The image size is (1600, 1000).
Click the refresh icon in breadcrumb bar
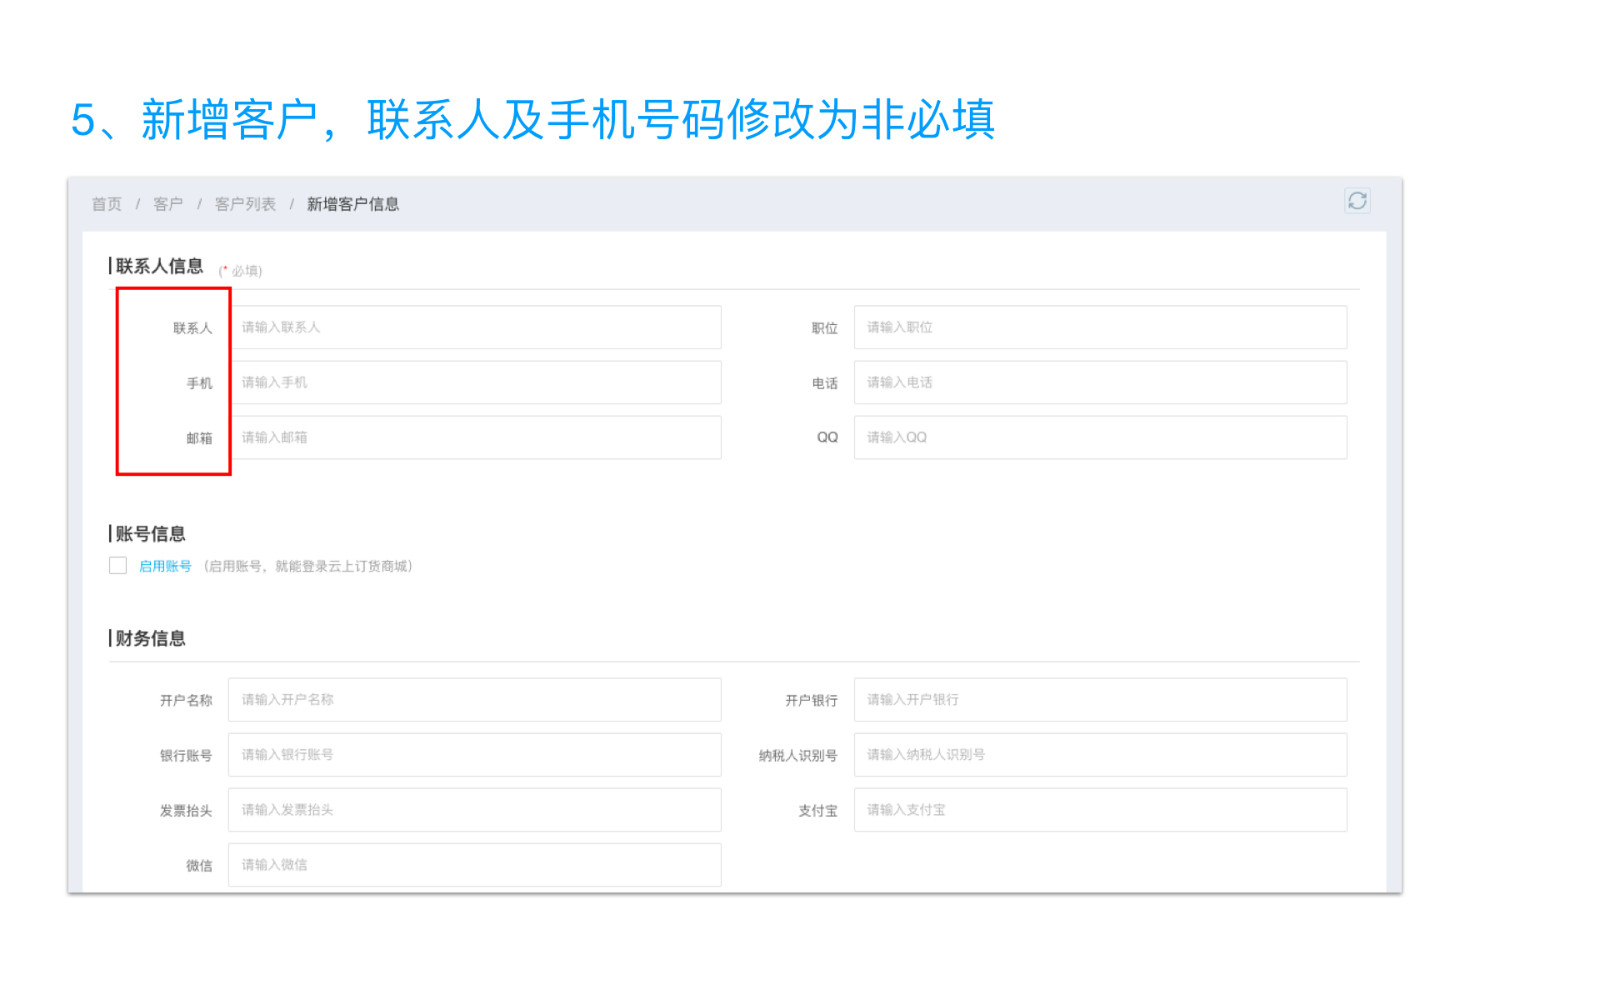click(1356, 201)
